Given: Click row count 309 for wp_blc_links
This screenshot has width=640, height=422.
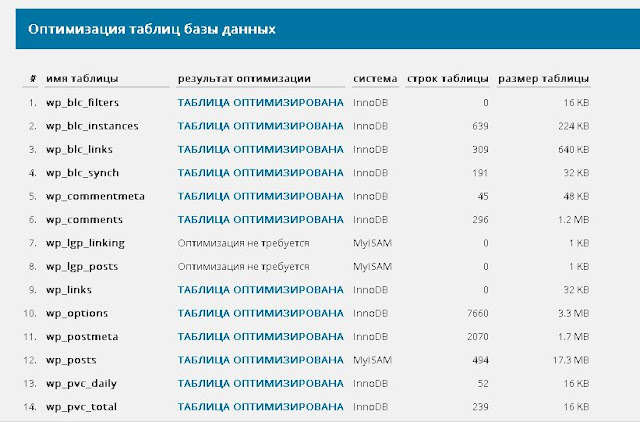Looking at the screenshot, I should [x=480, y=149].
